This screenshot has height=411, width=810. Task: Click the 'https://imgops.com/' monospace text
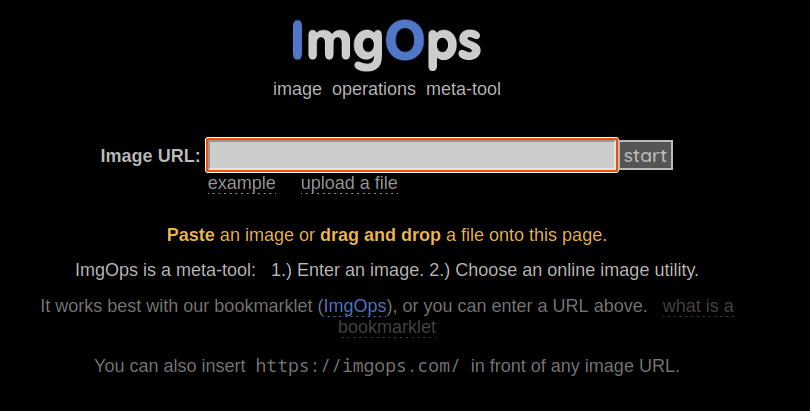358,366
